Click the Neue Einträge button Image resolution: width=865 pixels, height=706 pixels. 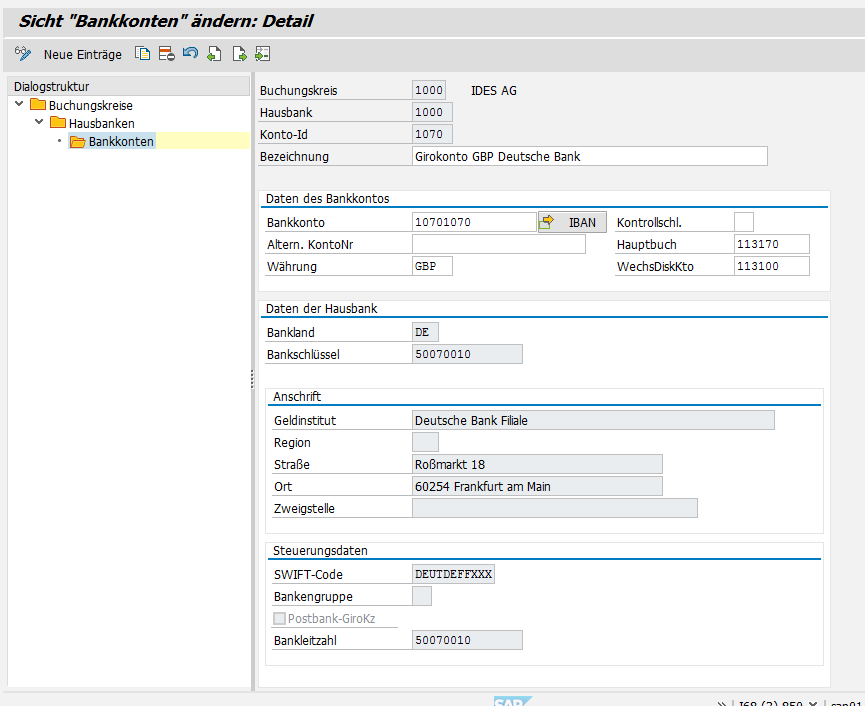[x=83, y=54]
